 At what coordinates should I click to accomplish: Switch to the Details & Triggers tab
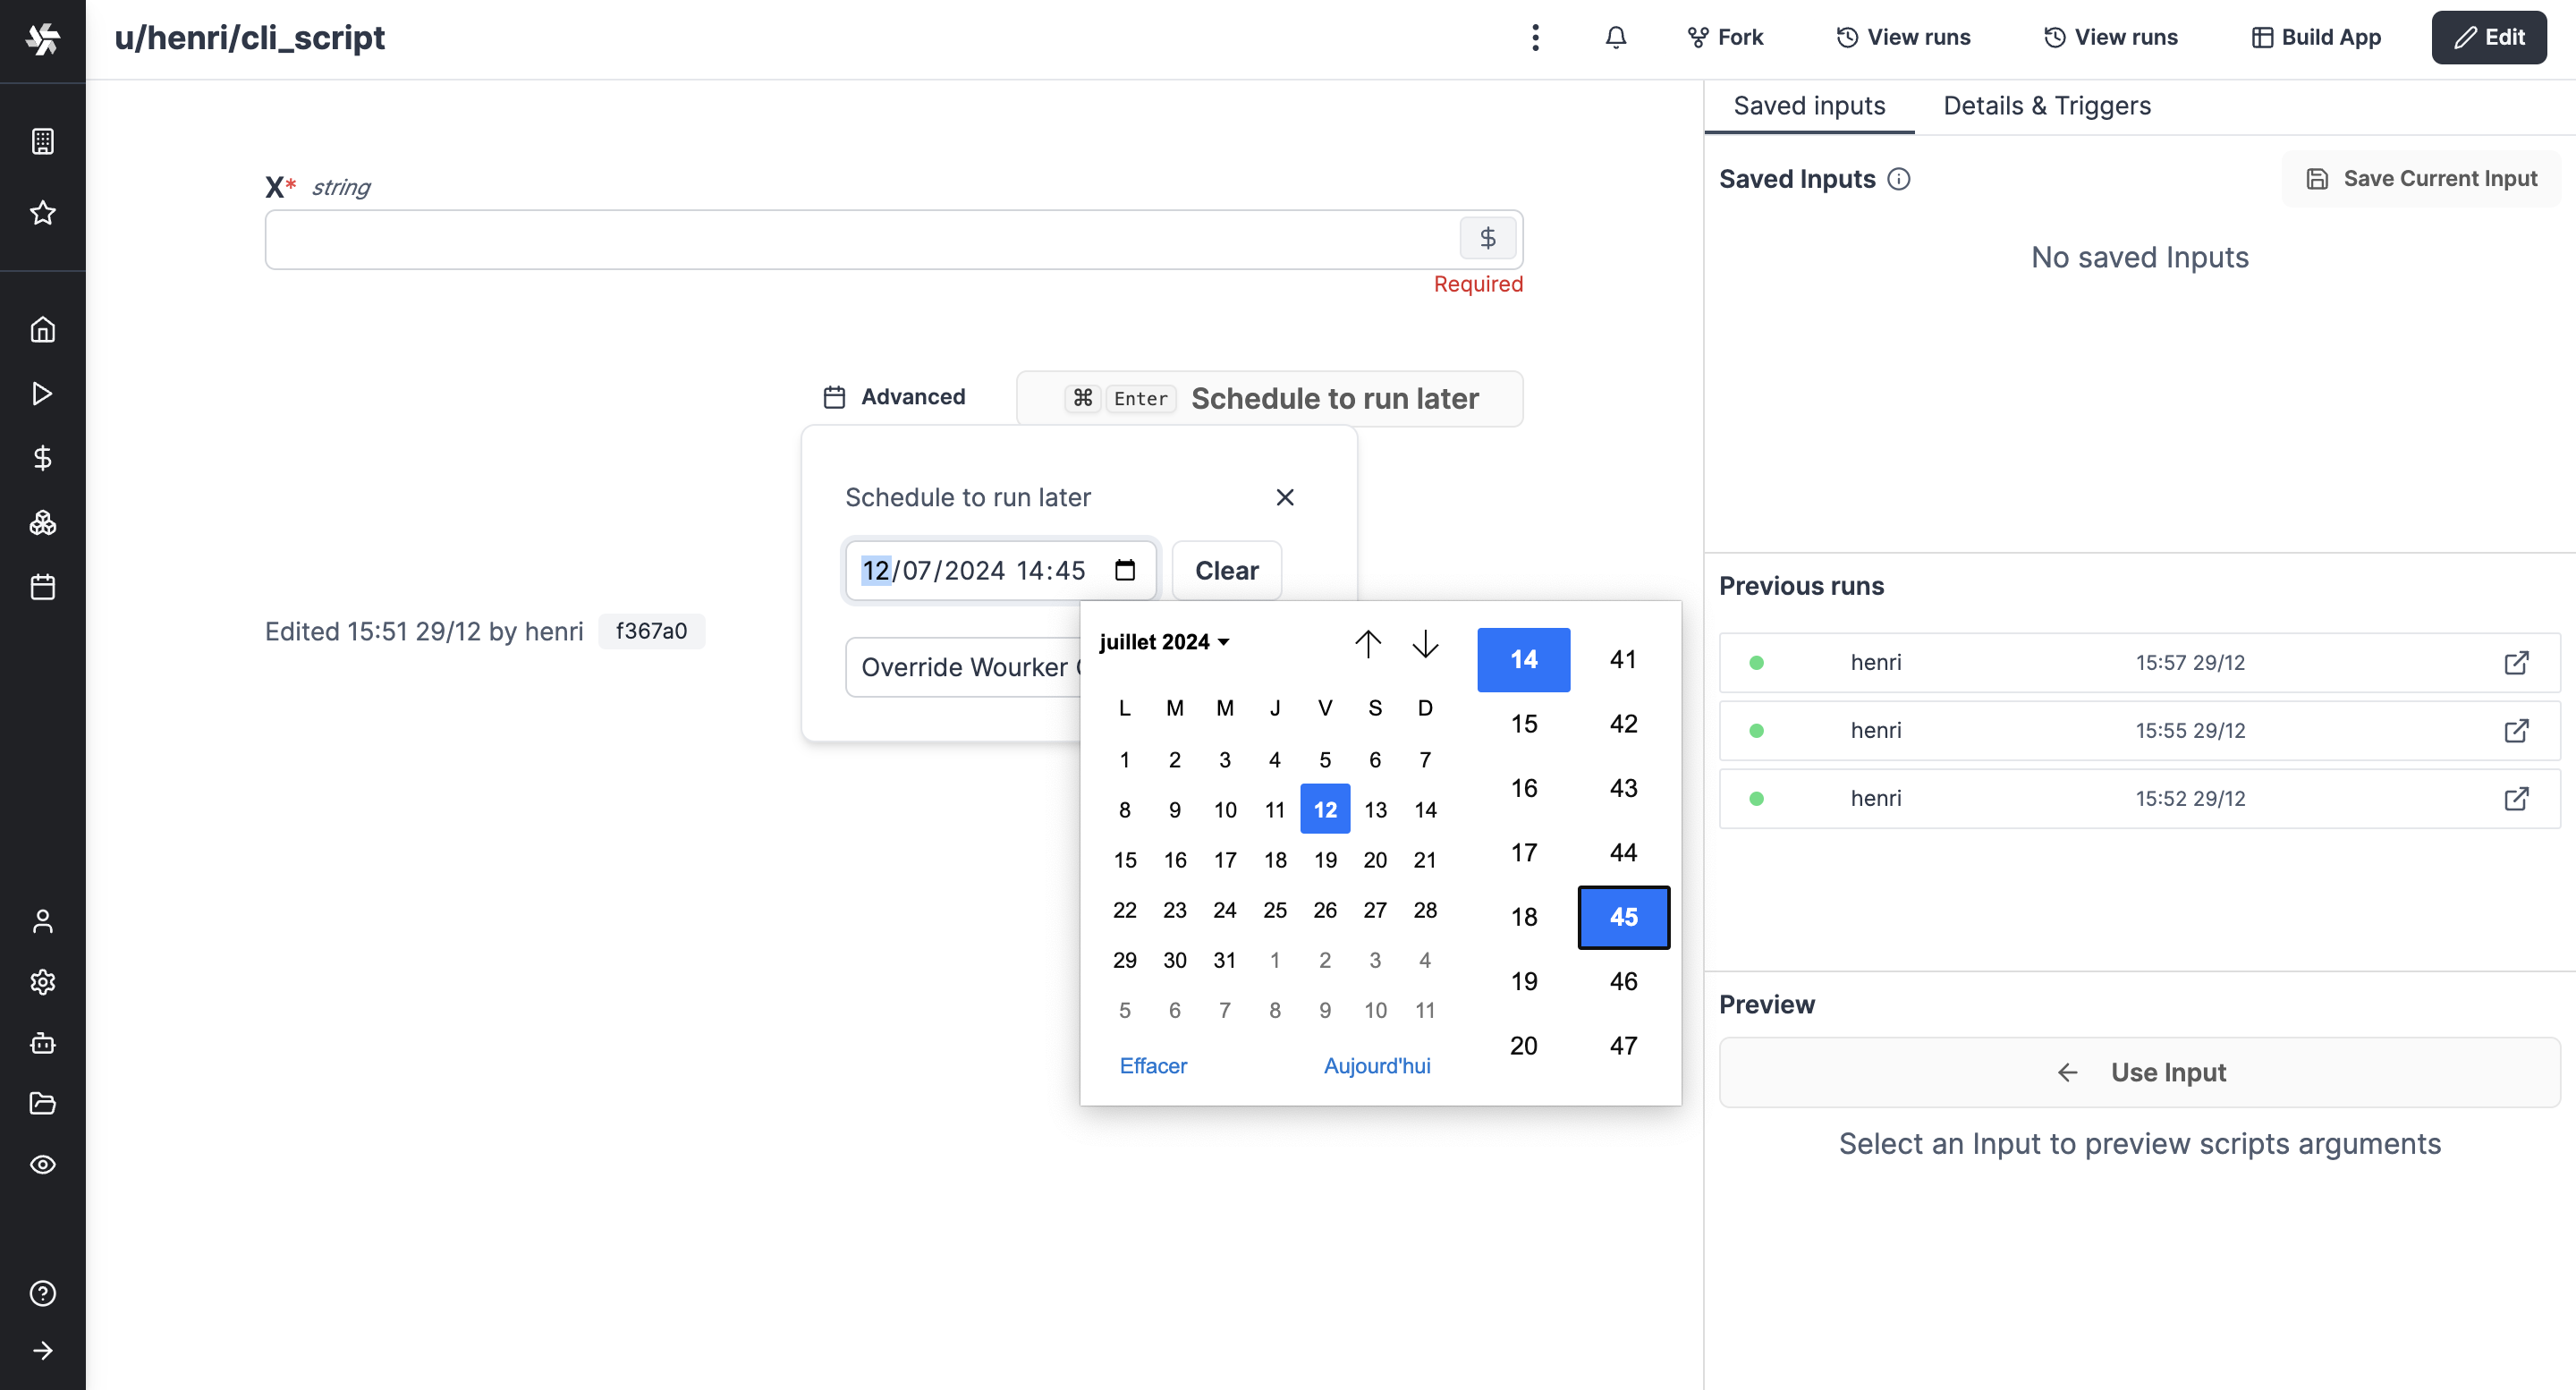click(2046, 106)
